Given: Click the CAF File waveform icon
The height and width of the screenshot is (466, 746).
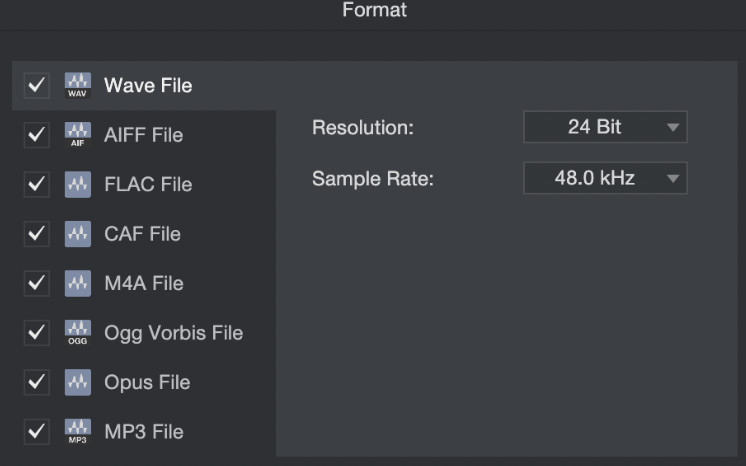Looking at the screenshot, I should click(78, 234).
